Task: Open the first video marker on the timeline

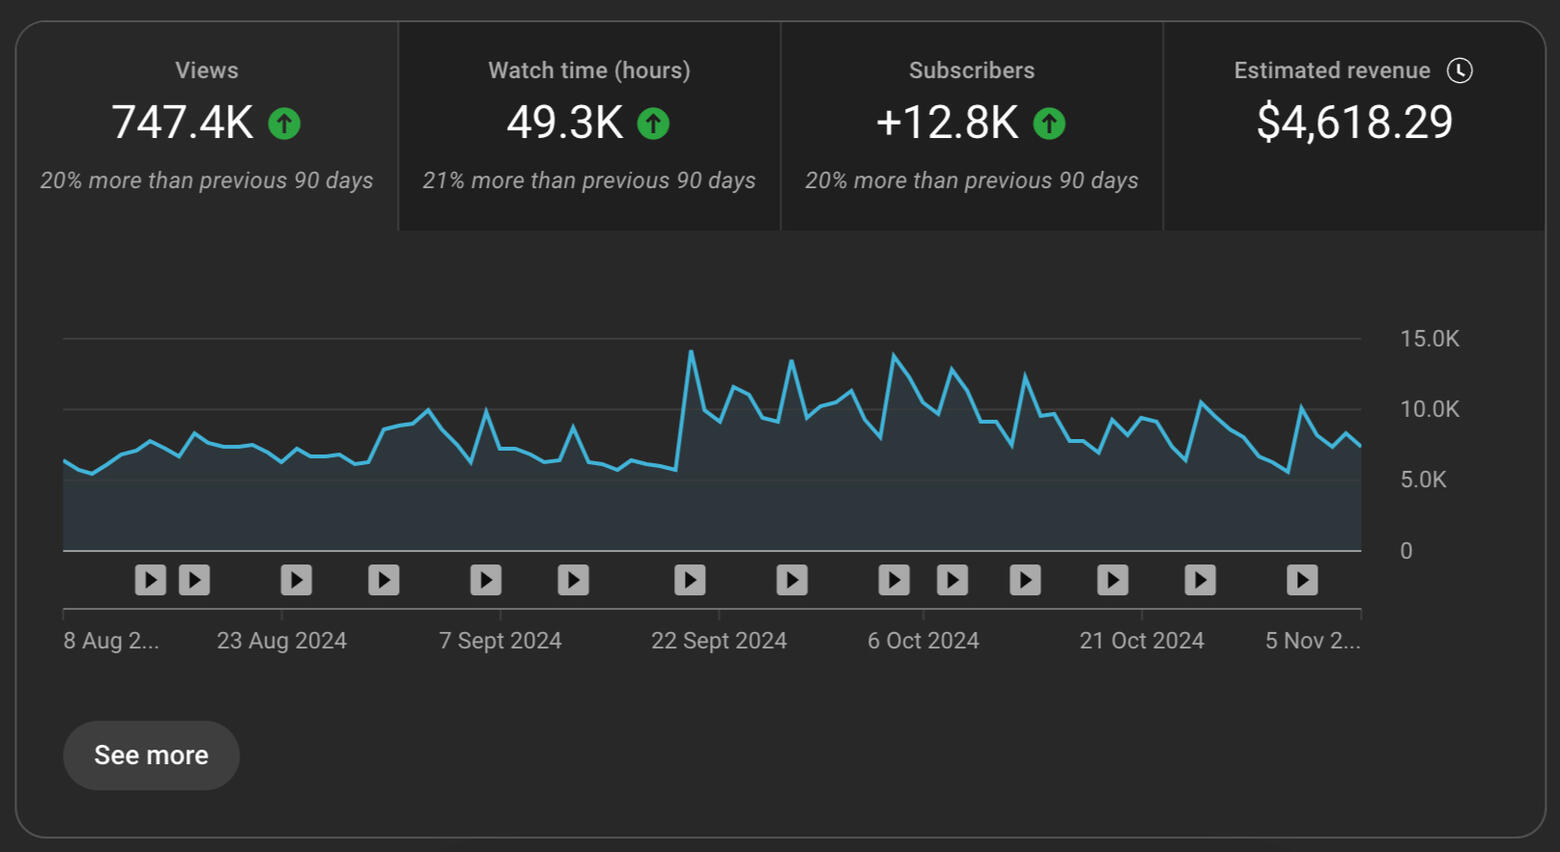Action: 150,580
